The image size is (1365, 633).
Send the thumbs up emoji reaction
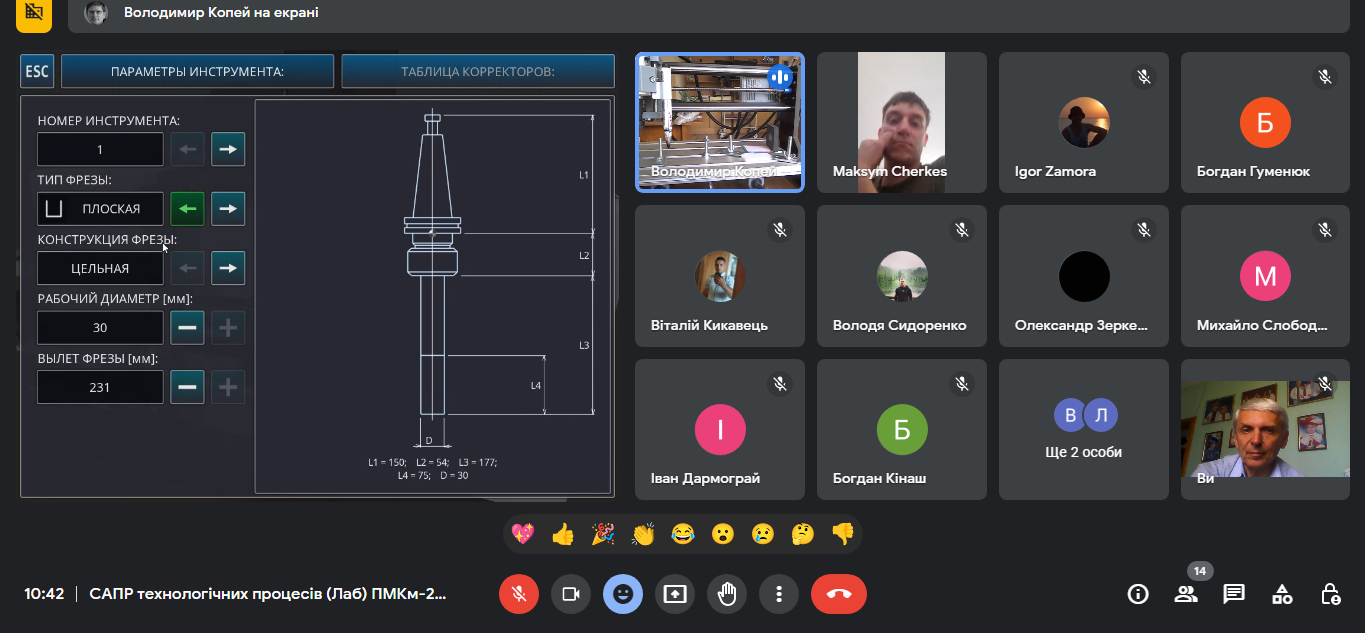563,534
